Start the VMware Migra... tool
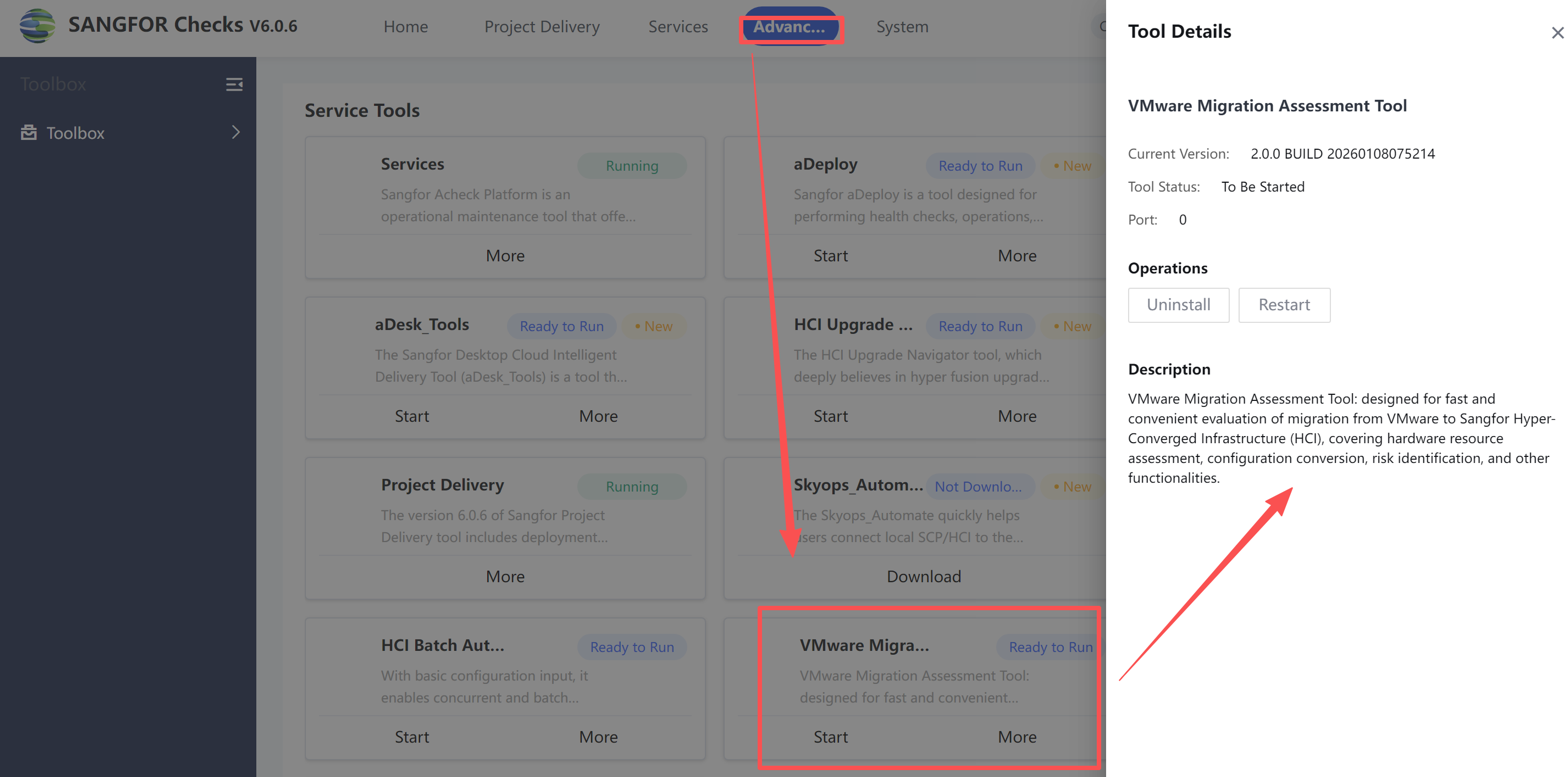Image resolution: width=1566 pixels, height=777 pixels. (830, 737)
